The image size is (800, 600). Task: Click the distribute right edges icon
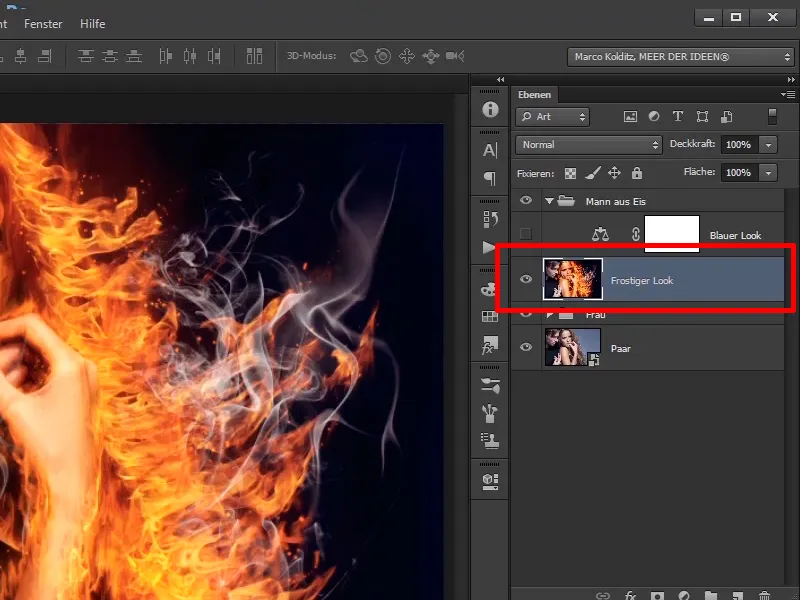(x=214, y=56)
